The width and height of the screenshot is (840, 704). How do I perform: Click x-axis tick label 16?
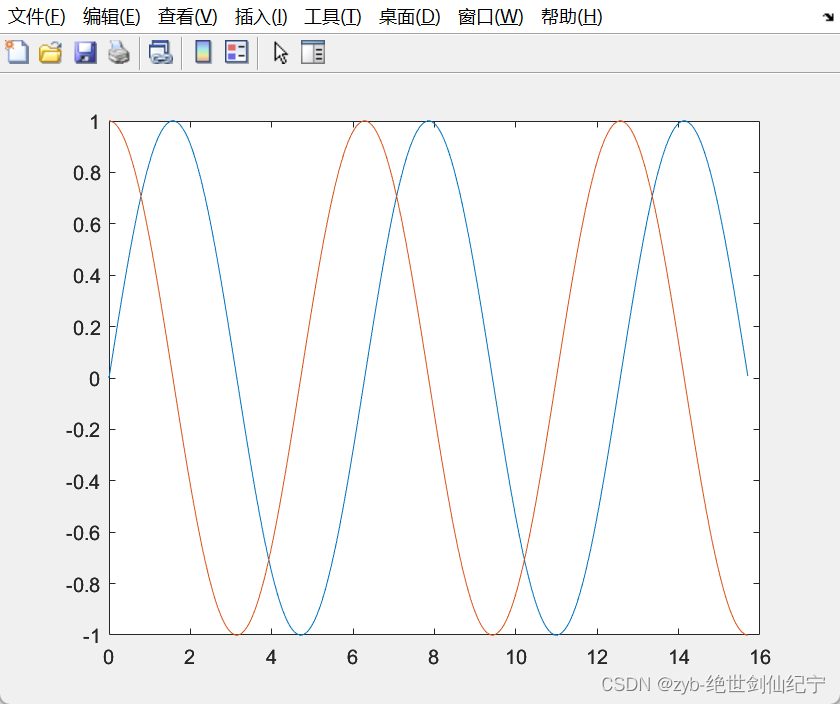click(x=760, y=657)
